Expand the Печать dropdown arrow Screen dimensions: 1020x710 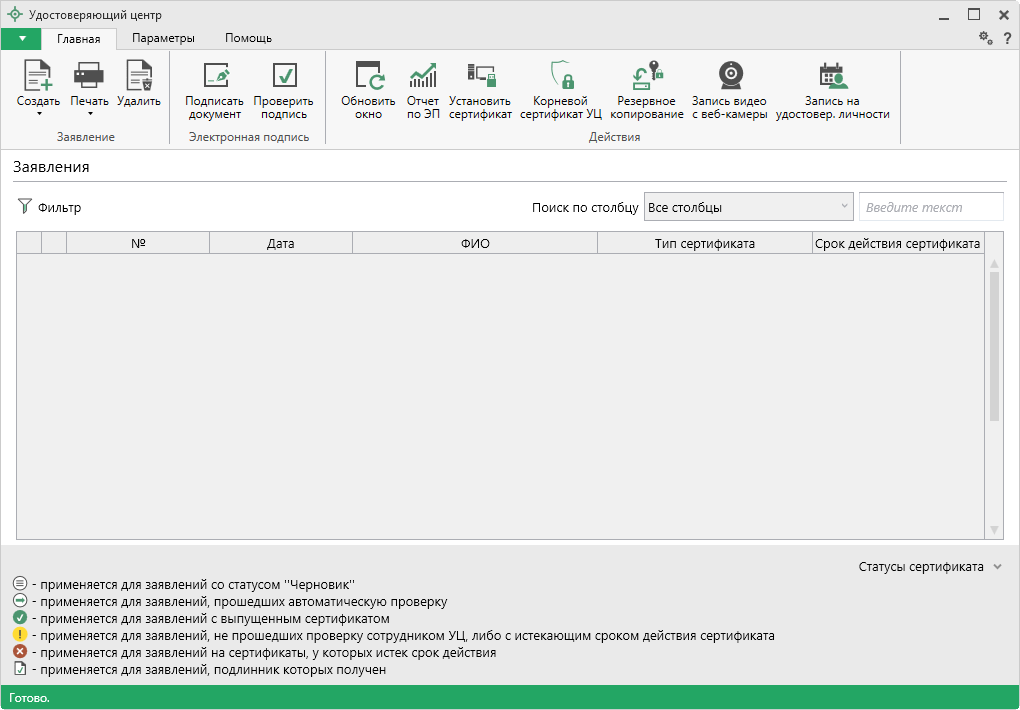(89, 114)
